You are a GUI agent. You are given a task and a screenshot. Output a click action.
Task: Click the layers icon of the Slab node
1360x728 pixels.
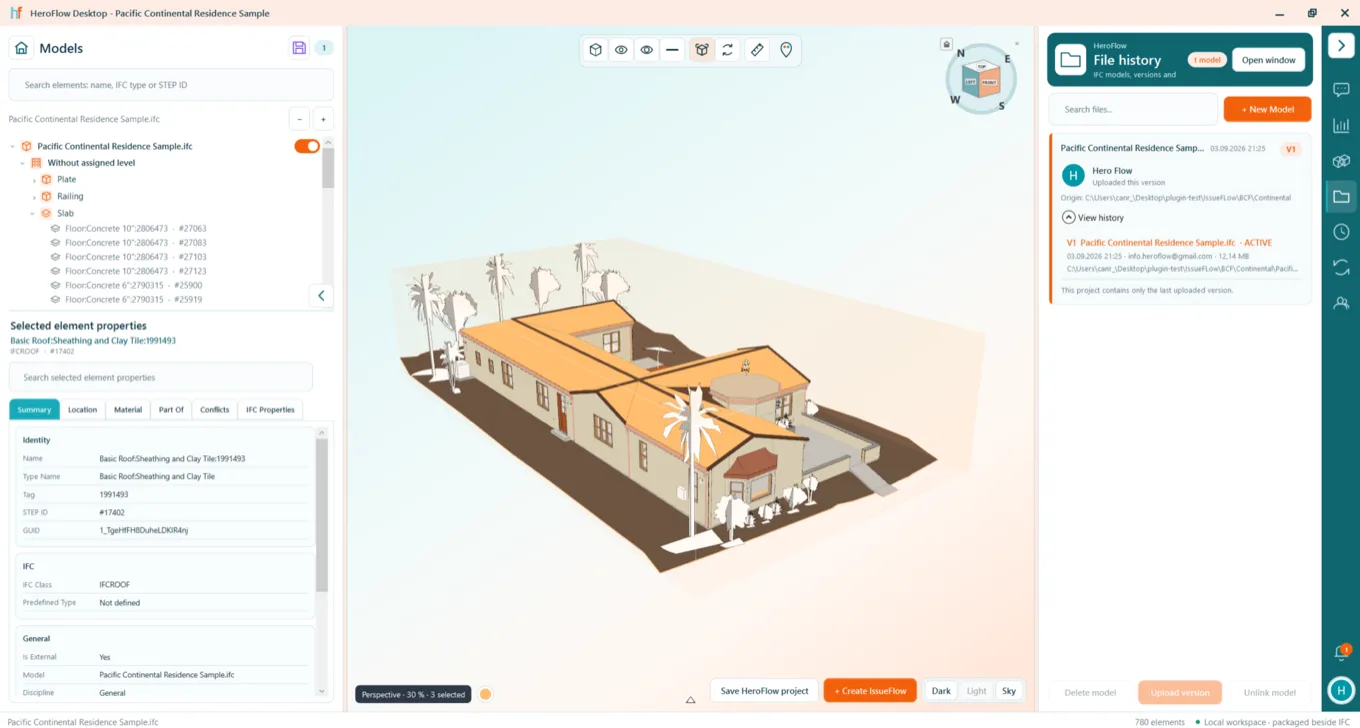tap(46, 214)
